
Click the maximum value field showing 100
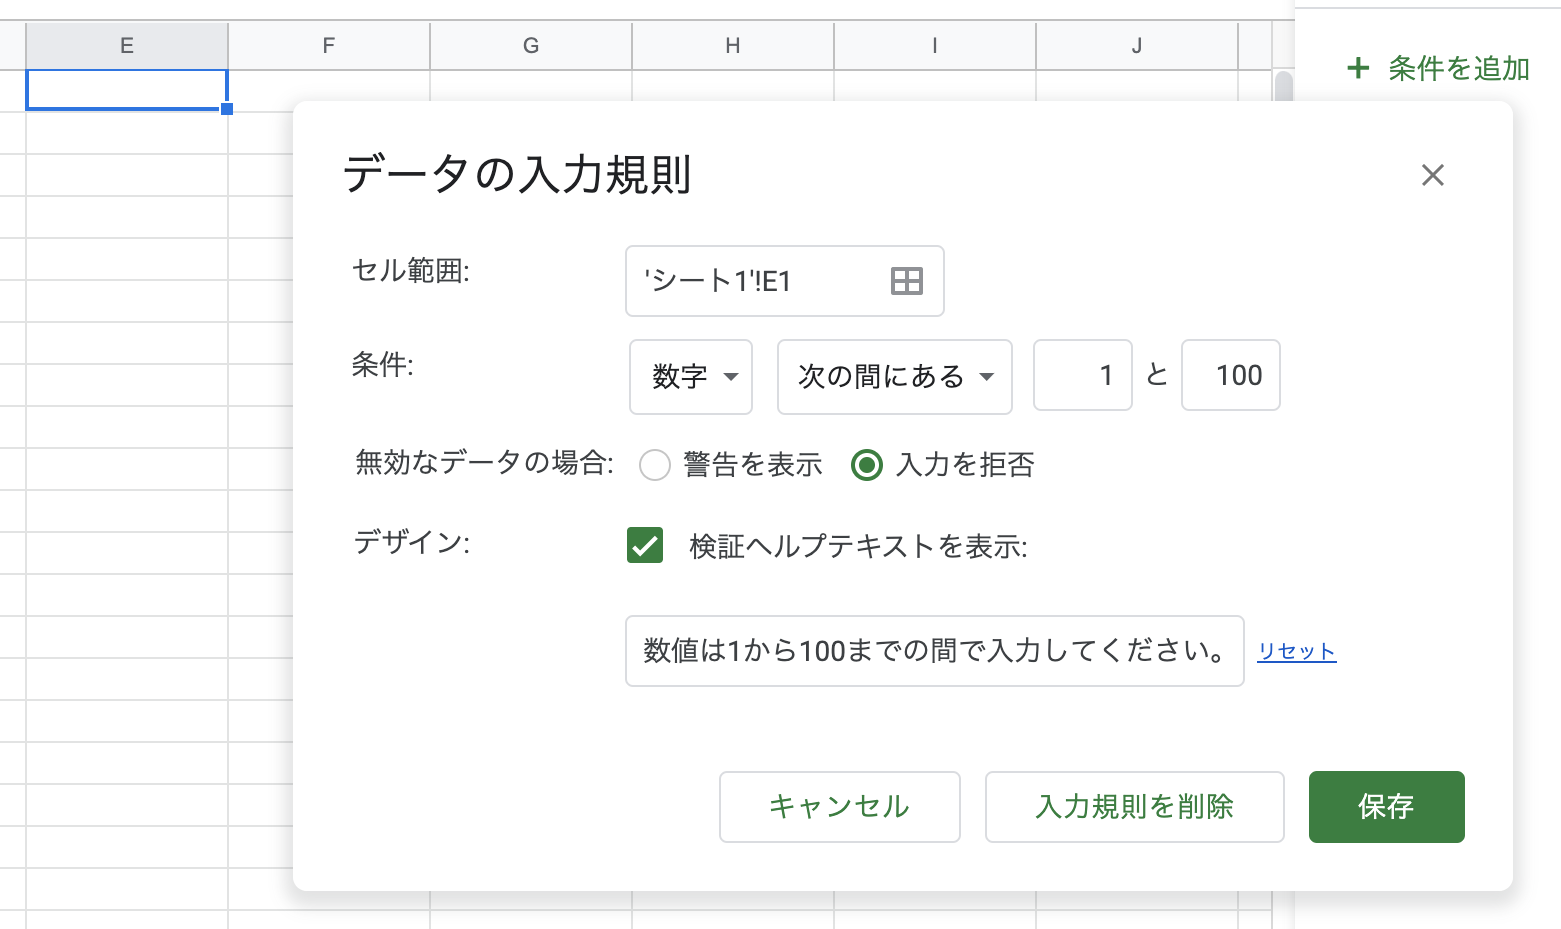tap(1230, 376)
